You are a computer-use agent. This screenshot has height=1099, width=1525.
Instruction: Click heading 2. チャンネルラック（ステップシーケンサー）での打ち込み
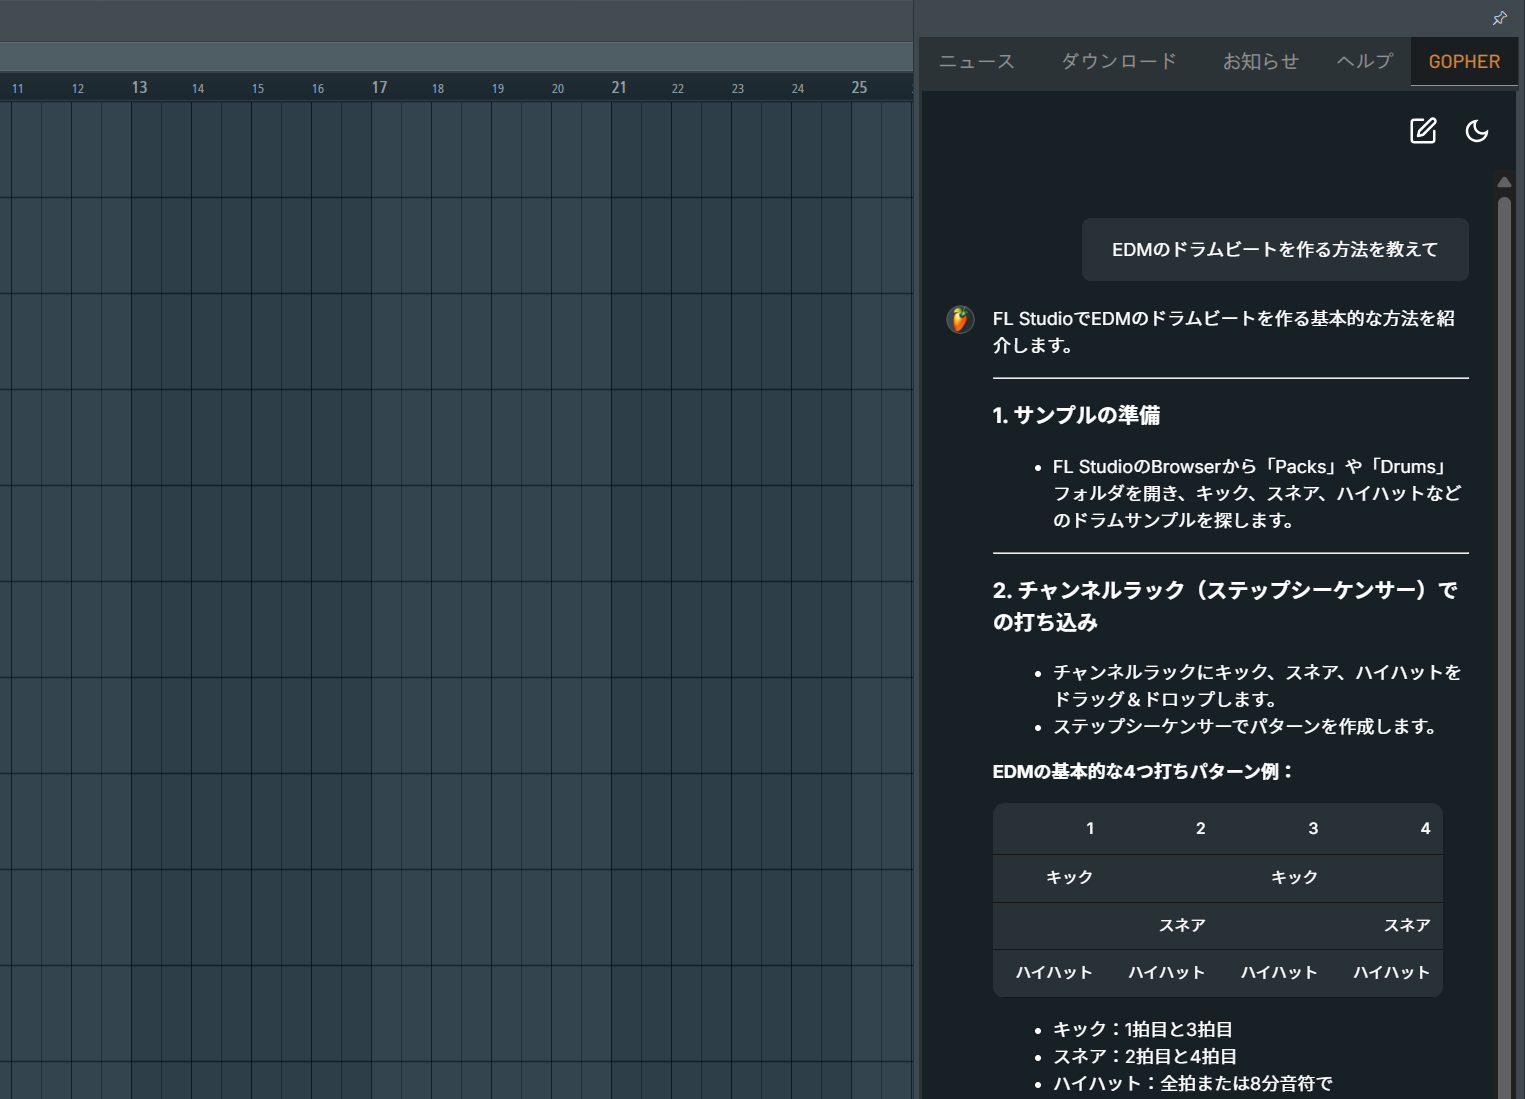1225,606
